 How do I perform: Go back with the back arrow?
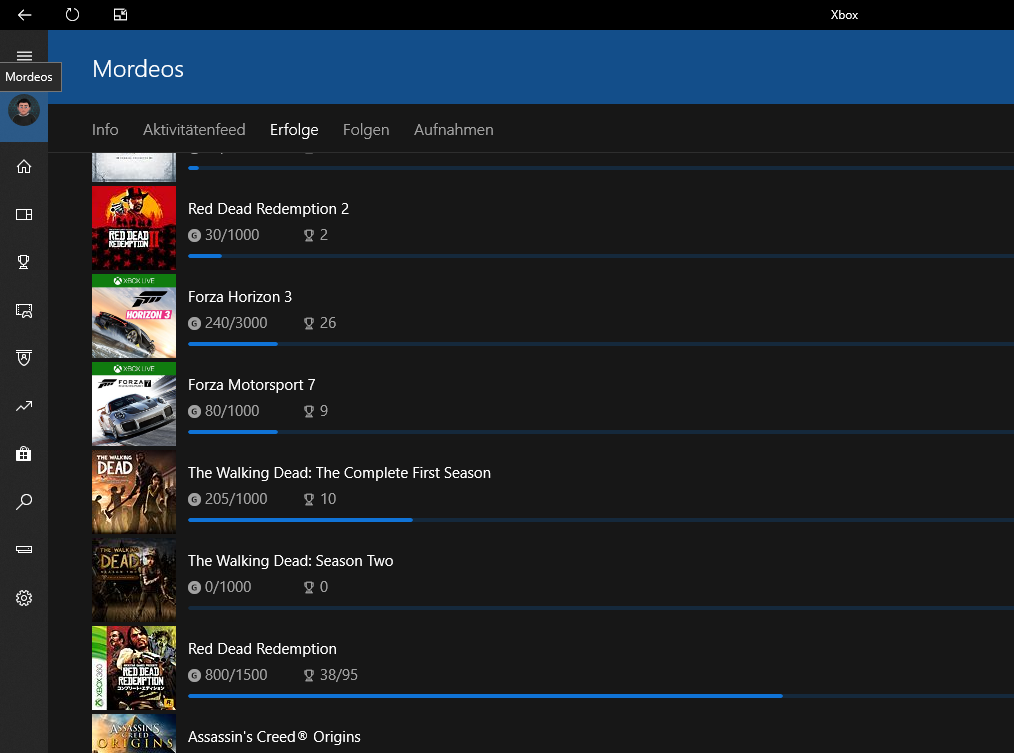click(x=25, y=14)
